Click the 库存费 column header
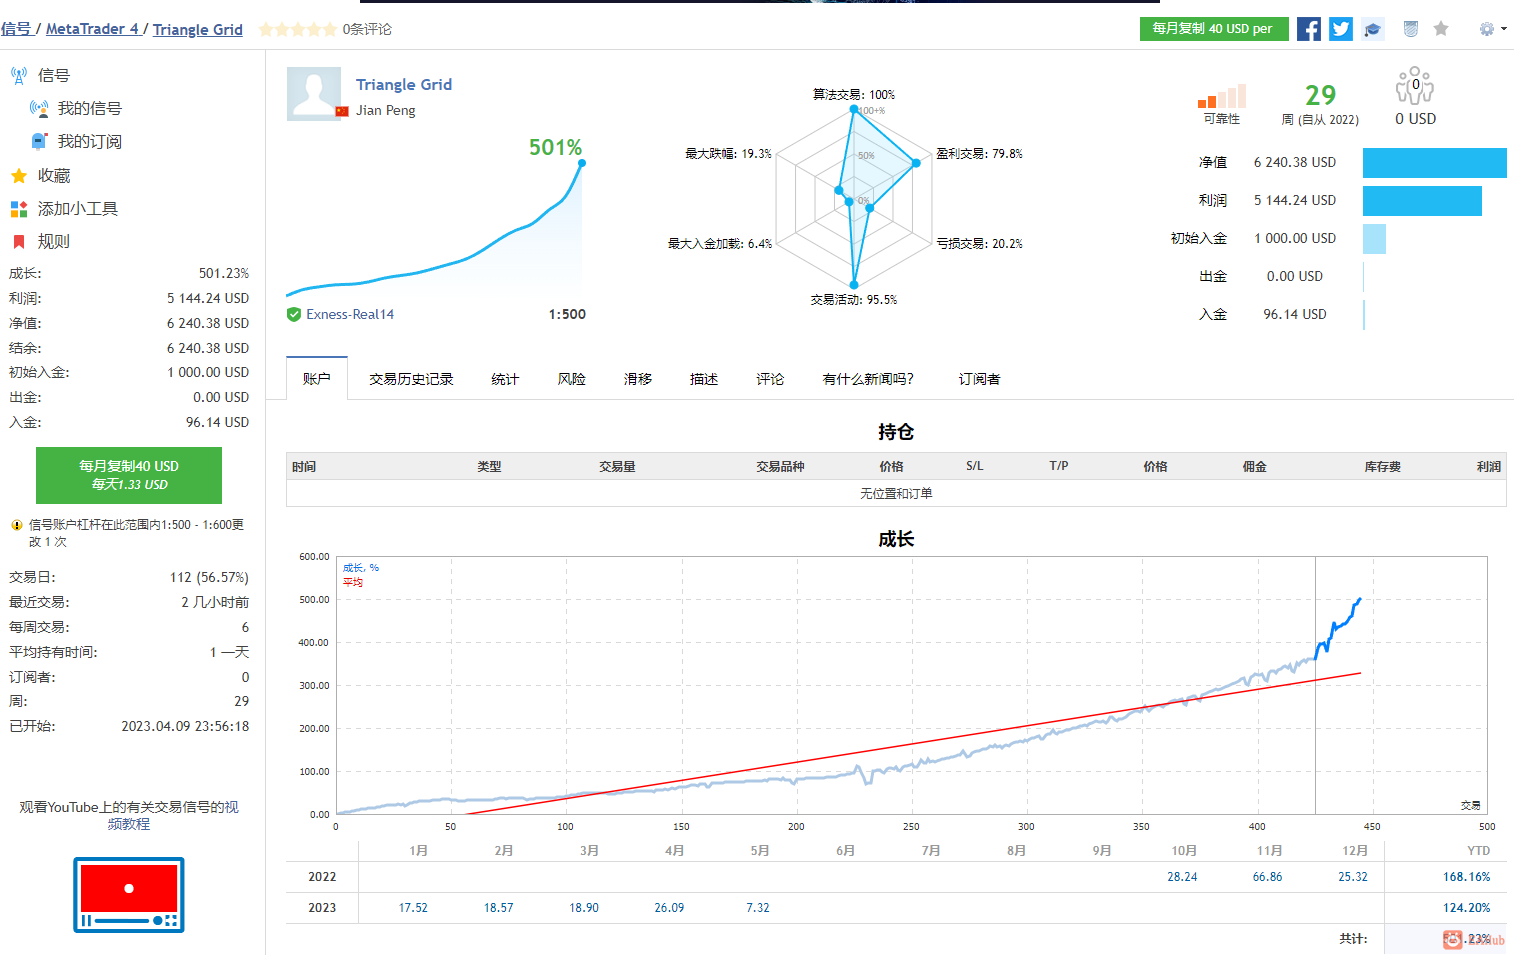This screenshot has height=955, width=1514. point(1383,467)
